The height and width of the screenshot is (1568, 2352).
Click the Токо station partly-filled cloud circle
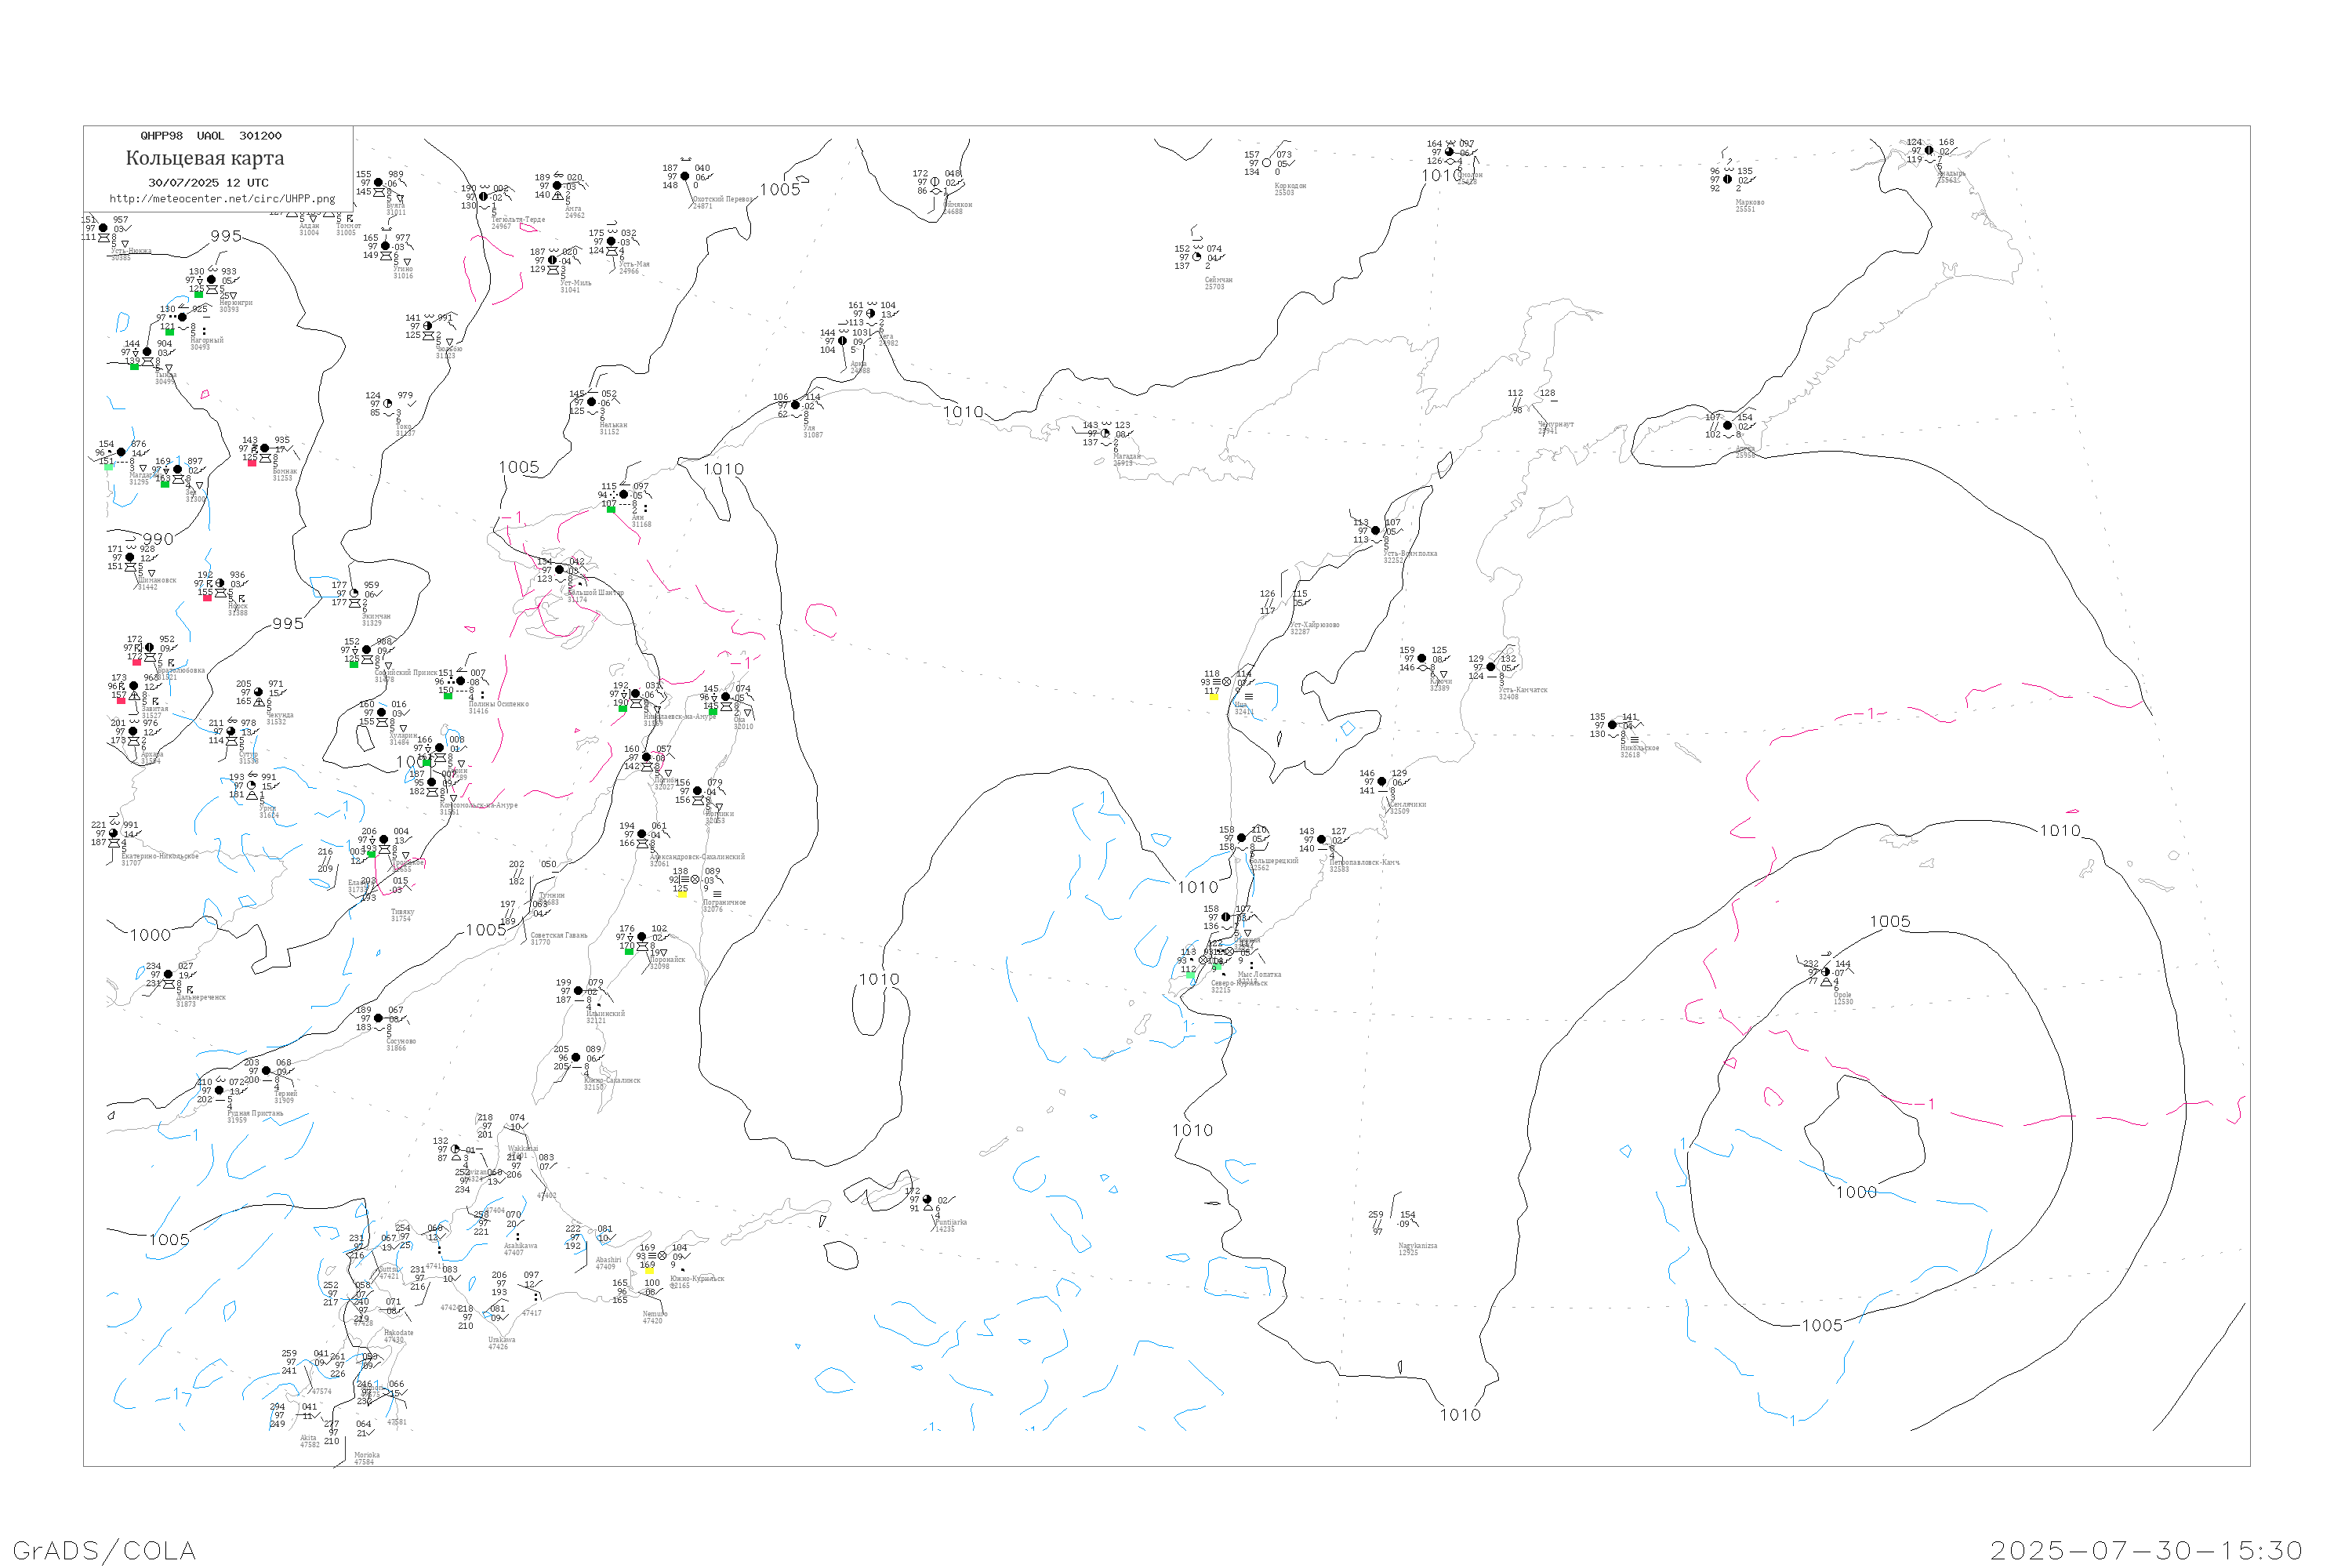[x=388, y=404]
